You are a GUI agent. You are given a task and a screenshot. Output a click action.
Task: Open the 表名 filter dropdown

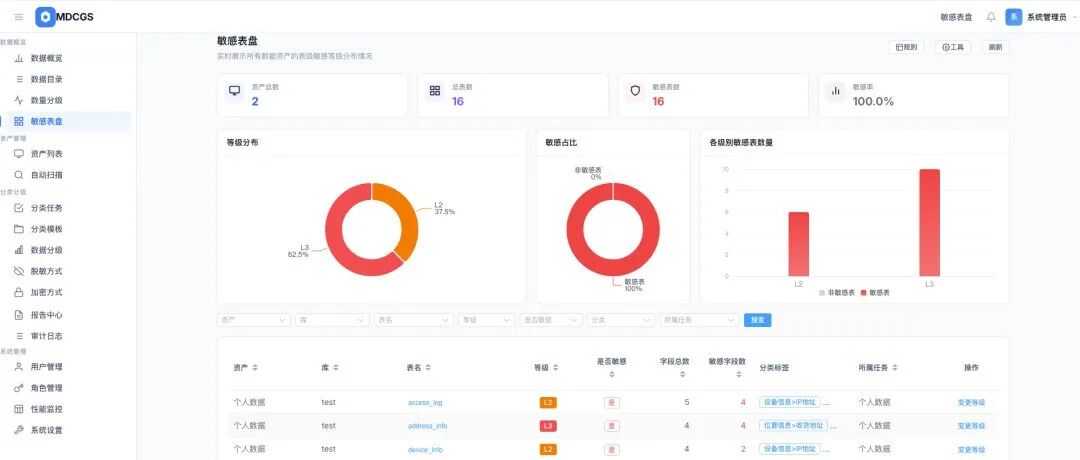[x=414, y=320]
